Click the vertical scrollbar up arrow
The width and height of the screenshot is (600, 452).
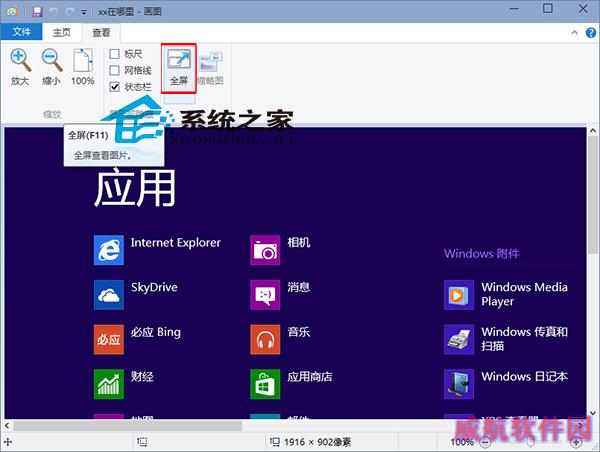click(x=593, y=131)
